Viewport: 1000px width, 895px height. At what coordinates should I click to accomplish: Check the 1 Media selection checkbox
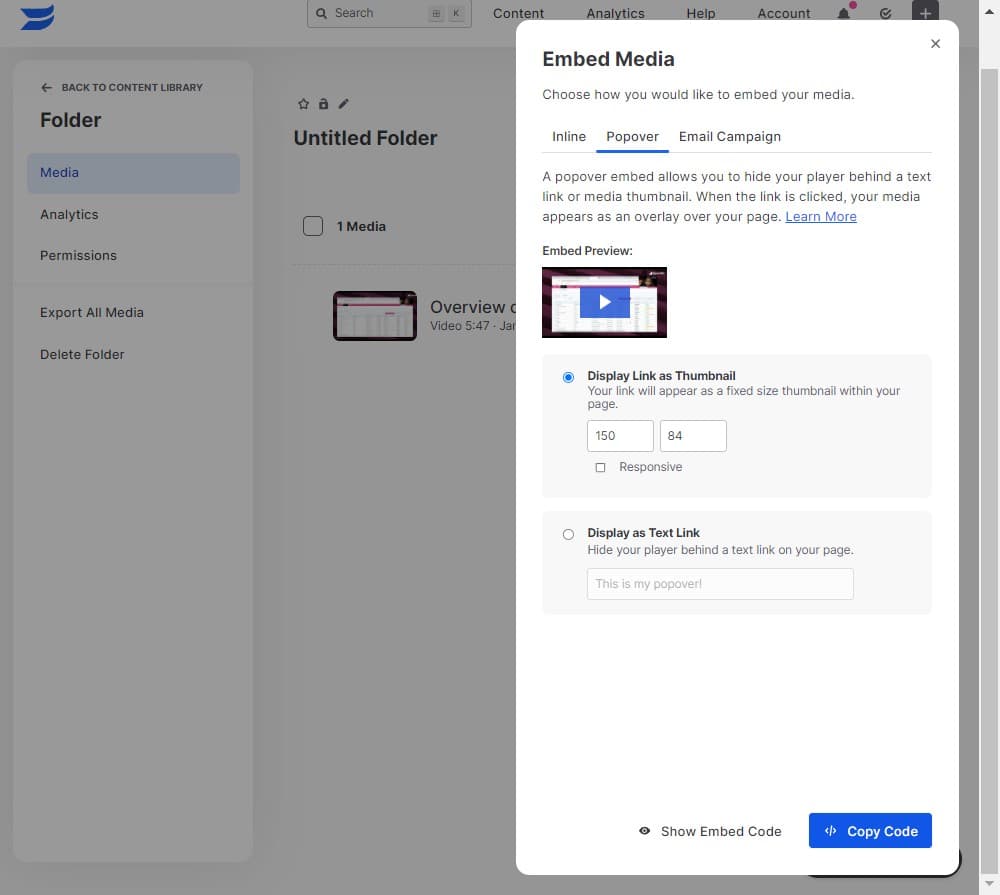coord(313,226)
